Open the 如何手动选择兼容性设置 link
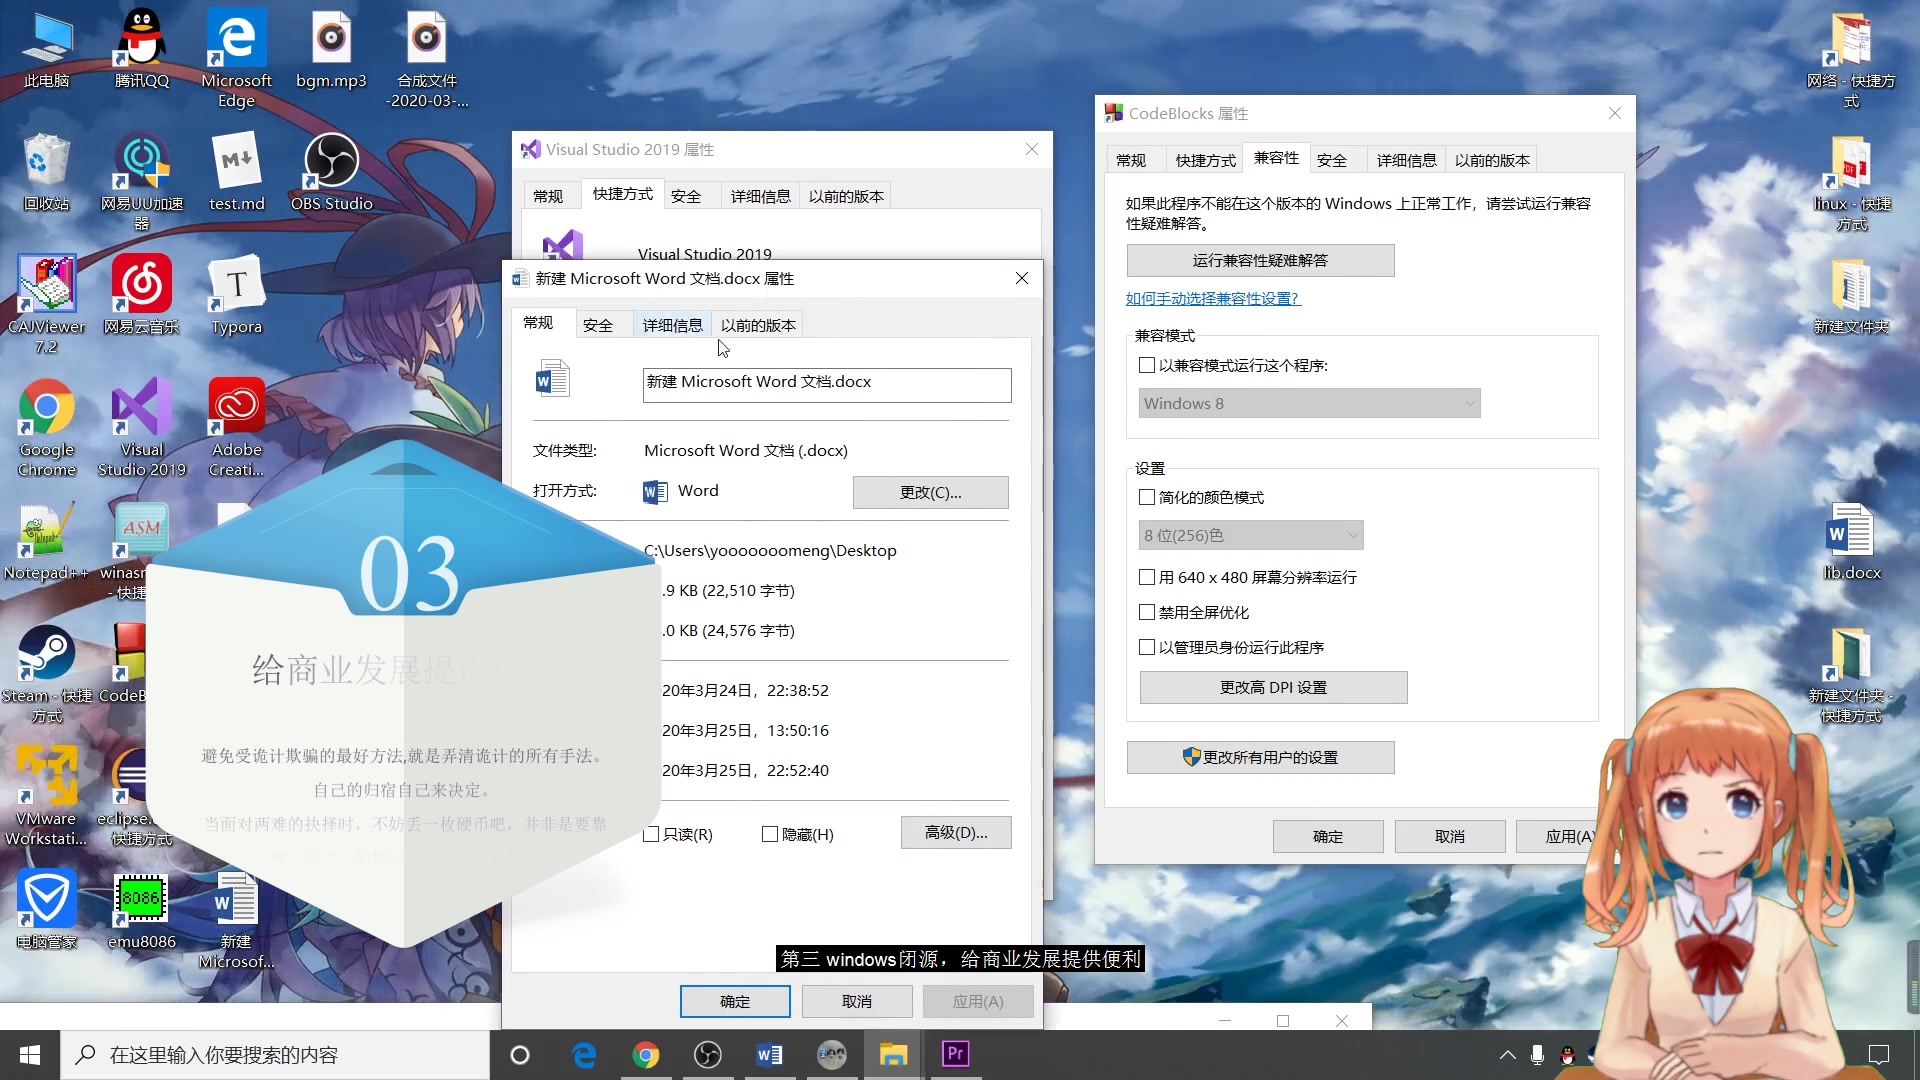The height and width of the screenshot is (1080, 1920). [1211, 298]
